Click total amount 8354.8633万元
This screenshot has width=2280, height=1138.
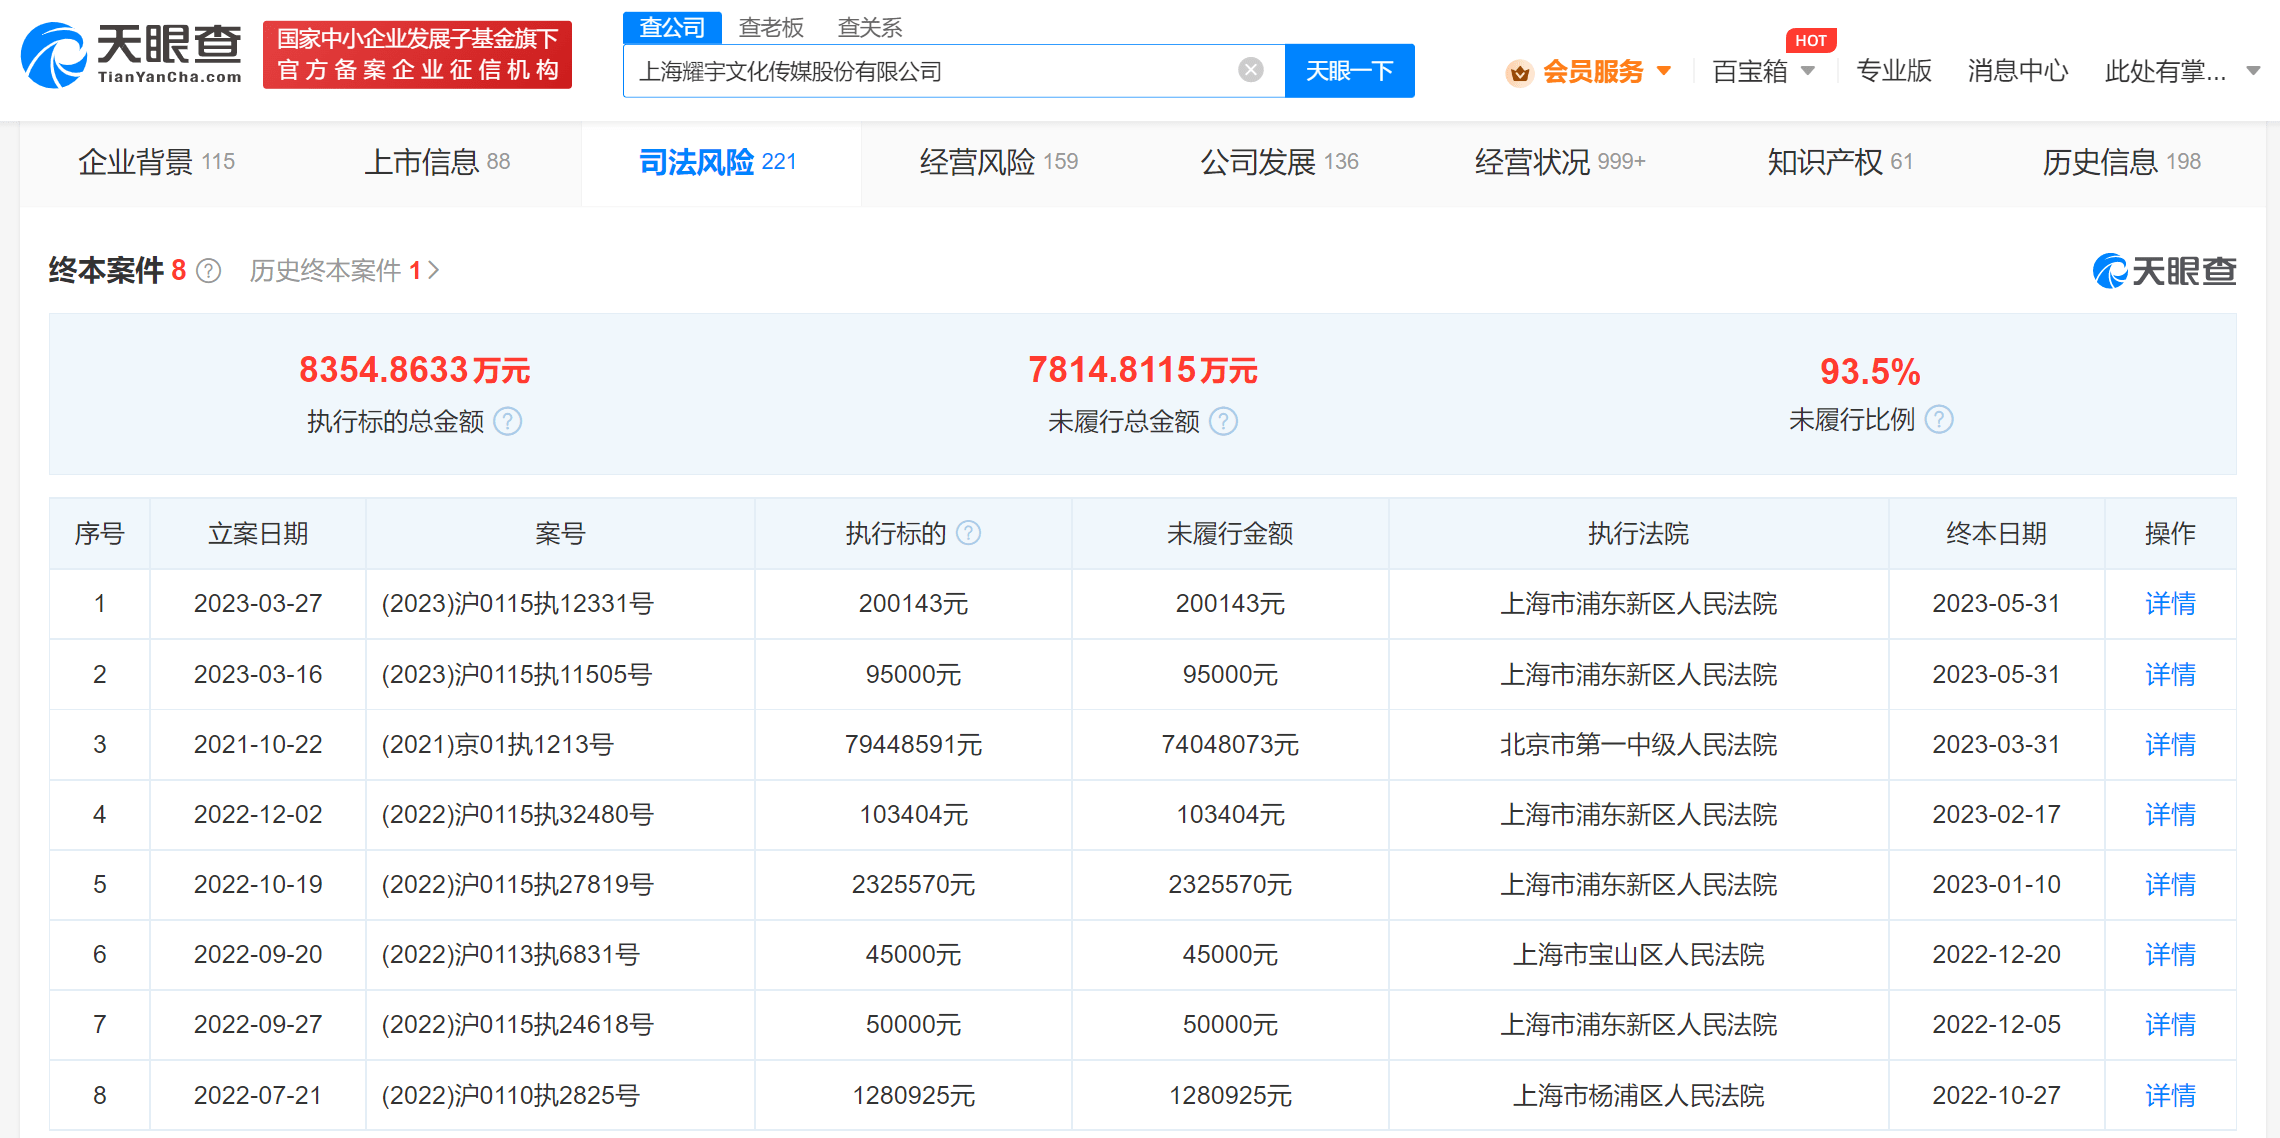click(414, 370)
